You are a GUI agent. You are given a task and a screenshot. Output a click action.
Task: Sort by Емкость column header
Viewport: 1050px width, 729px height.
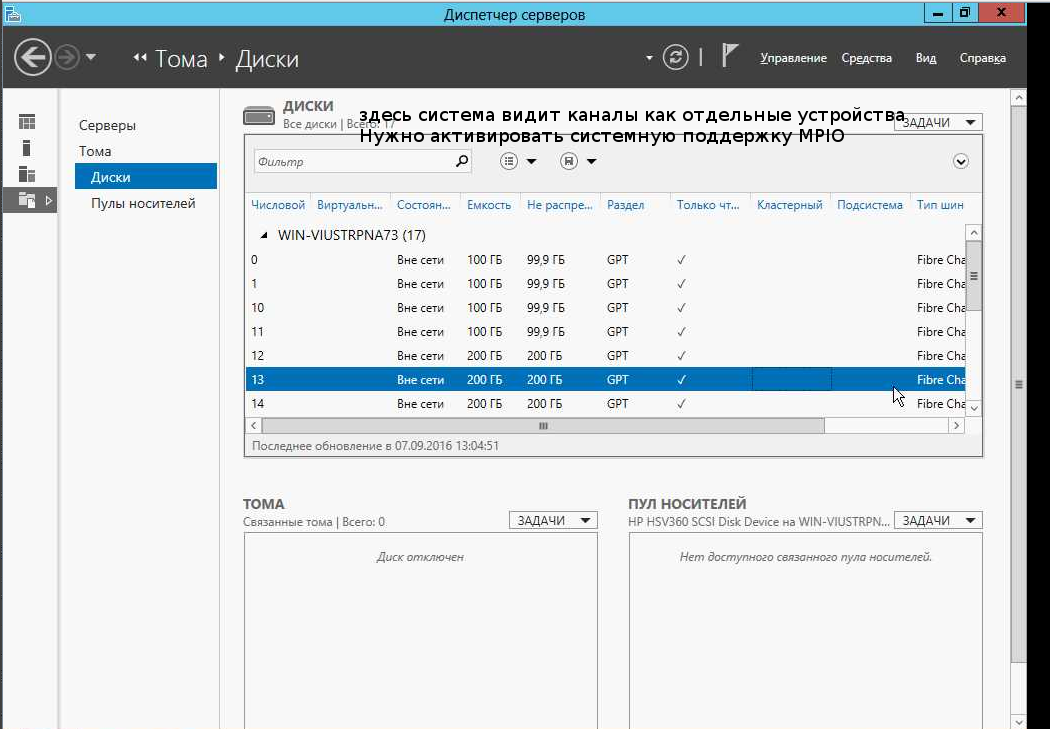(x=489, y=205)
